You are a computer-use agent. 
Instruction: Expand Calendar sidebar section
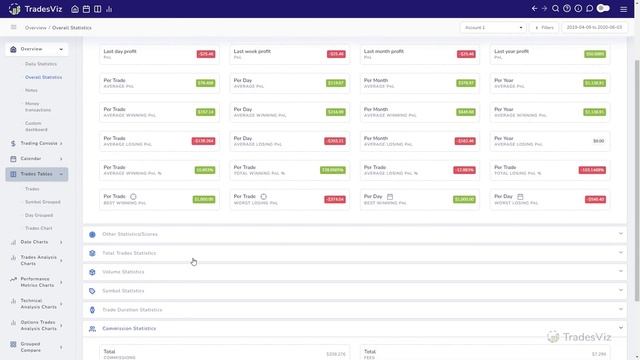point(37,159)
